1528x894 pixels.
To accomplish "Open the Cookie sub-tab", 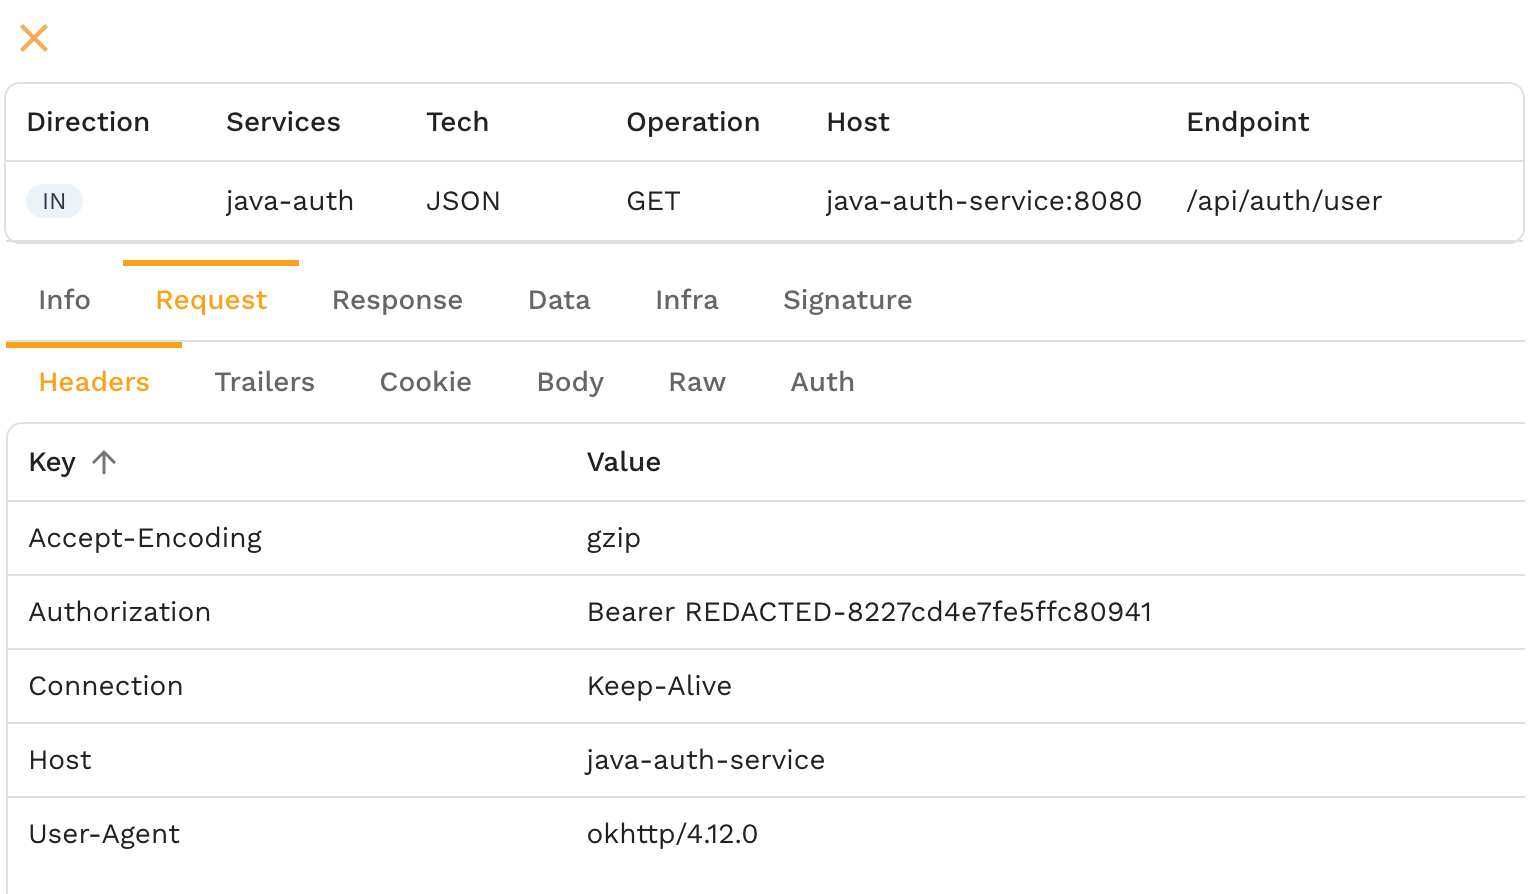I will 425,382.
